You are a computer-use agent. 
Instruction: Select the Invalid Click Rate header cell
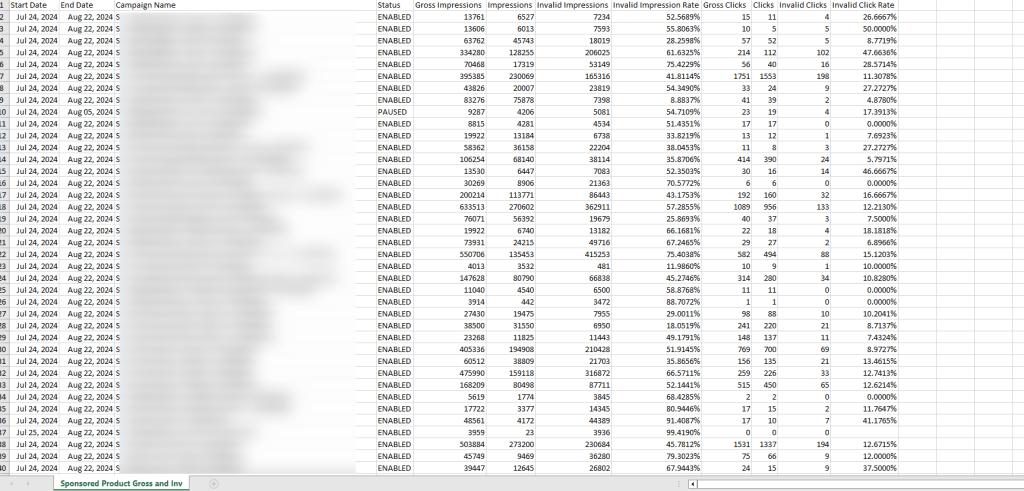coord(864,5)
